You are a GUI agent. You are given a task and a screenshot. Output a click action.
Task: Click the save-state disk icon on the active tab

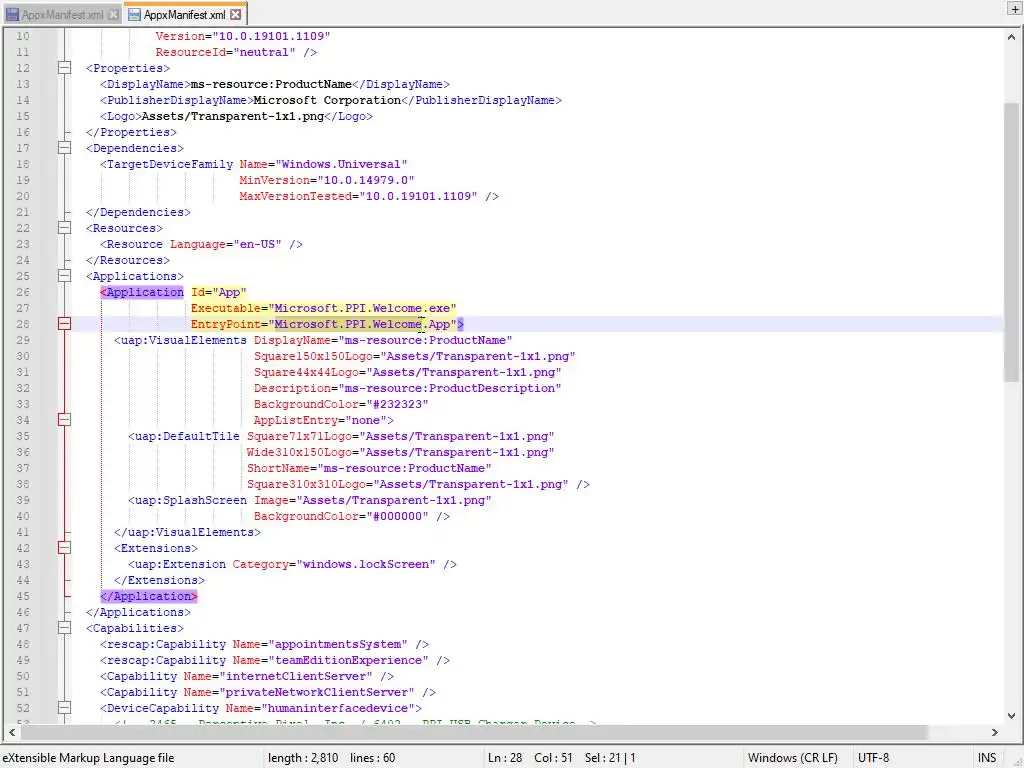click(134, 14)
